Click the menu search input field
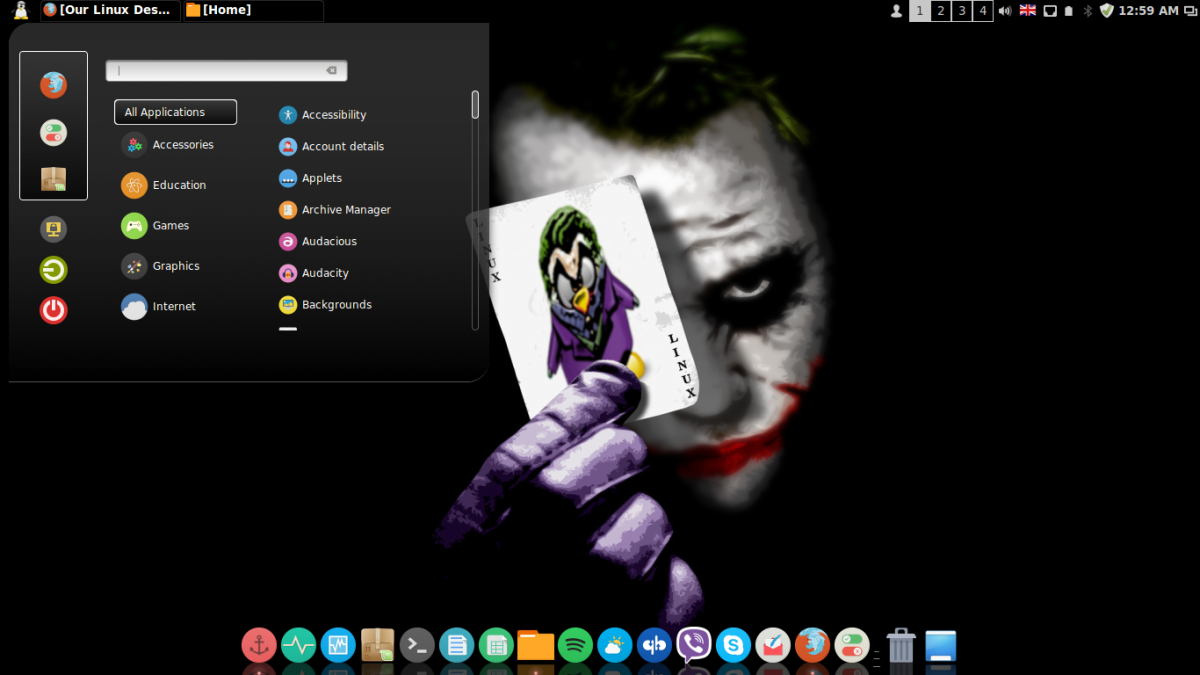The image size is (1200, 675). tap(226, 71)
